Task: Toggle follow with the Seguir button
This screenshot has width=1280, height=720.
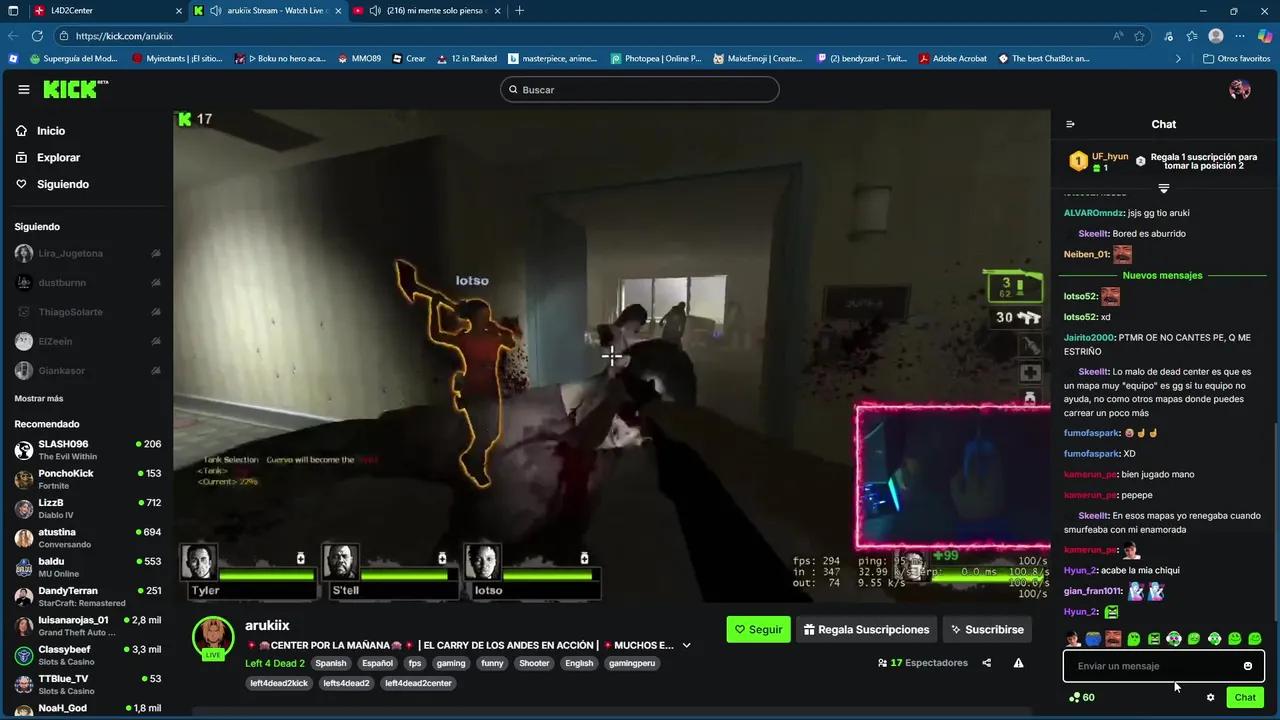Action: tap(758, 629)
